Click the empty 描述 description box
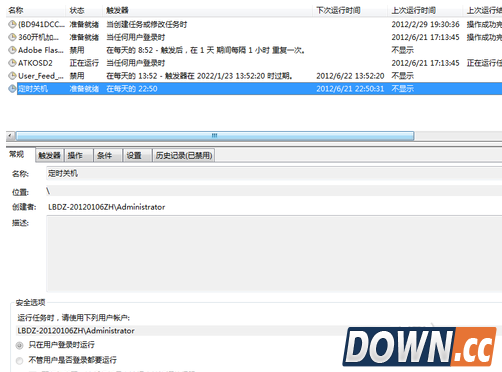The height and width of the screenshot is (372, 502). tap(274, 254)
